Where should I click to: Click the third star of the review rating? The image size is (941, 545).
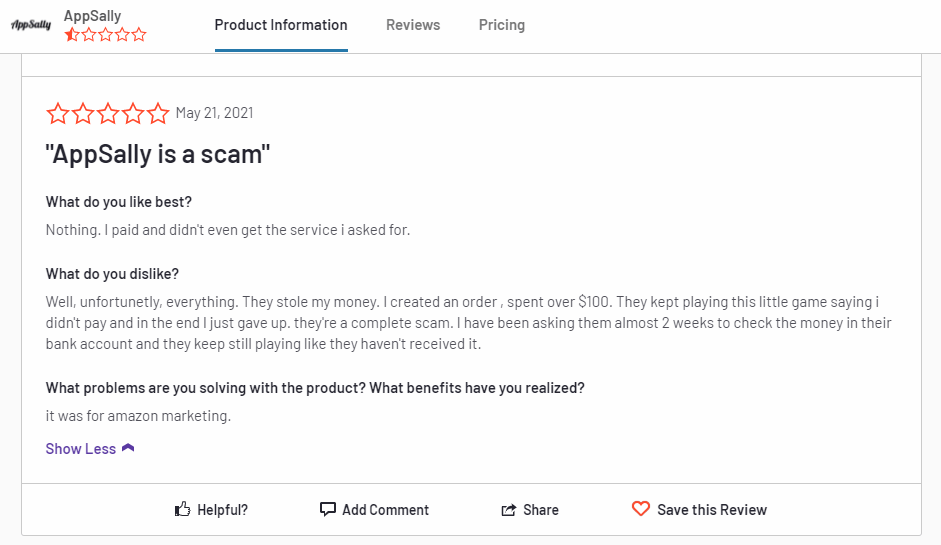tap(108, 113)
